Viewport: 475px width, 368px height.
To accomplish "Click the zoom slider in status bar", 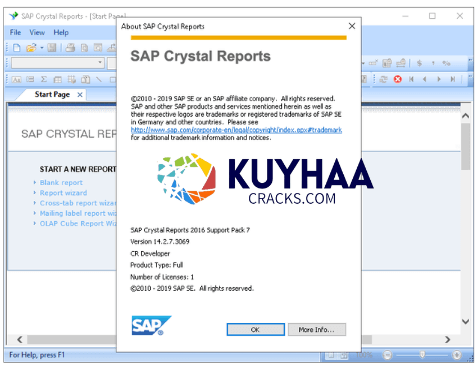I will click(x=422, y=355).
